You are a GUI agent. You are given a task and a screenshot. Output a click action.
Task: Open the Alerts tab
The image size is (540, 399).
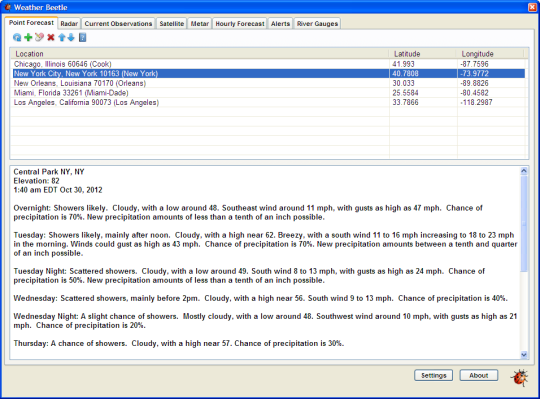[x=280, y=24]
